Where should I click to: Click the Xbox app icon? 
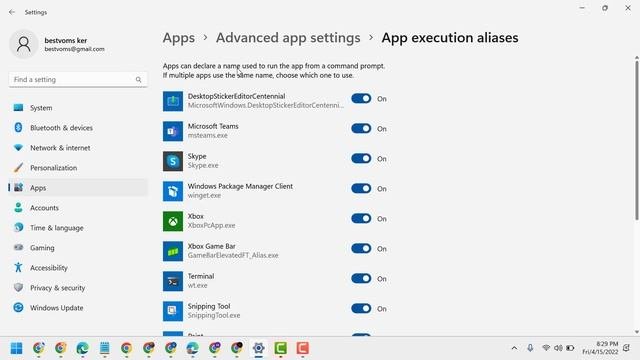click(173, 221)
